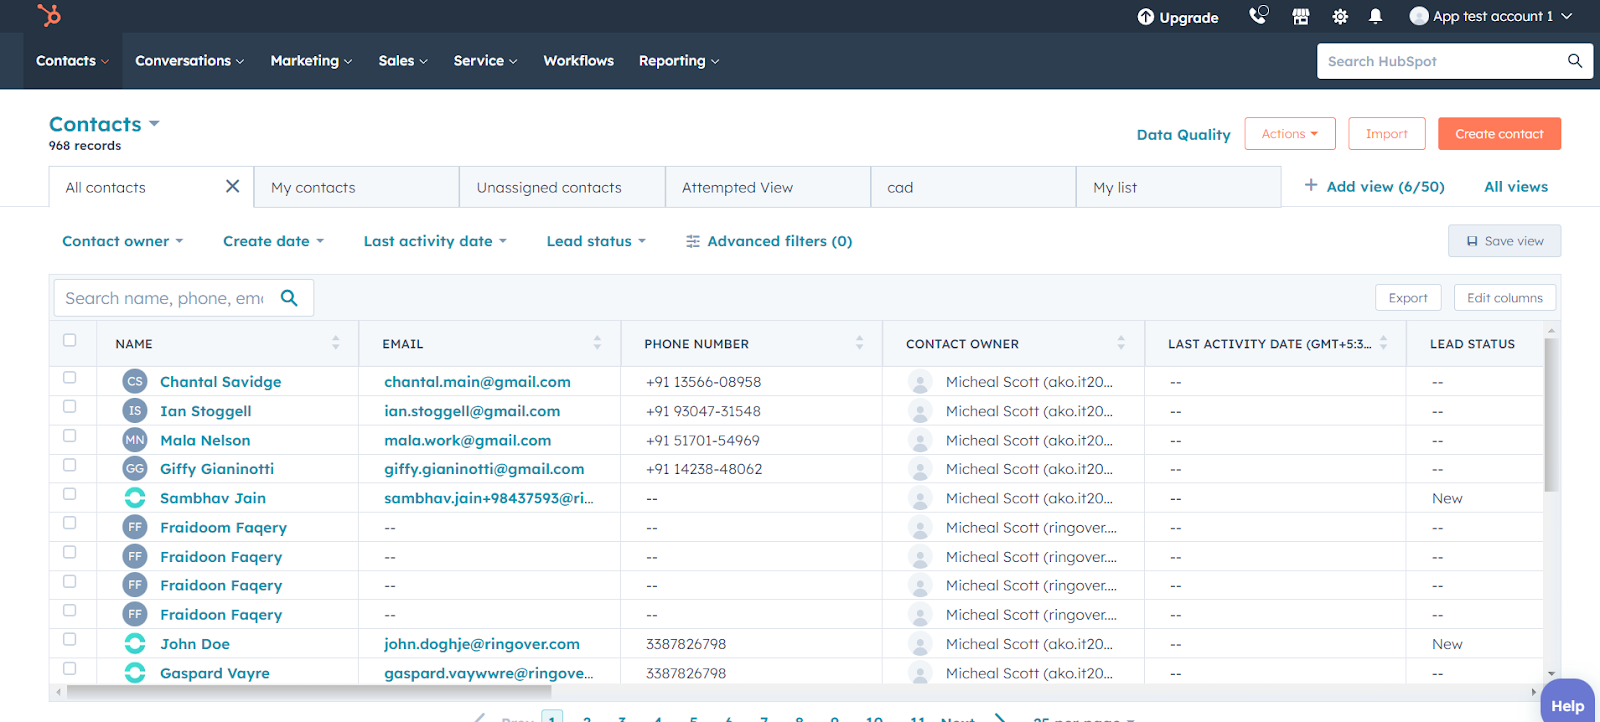The height and width of the screenshot is (722, 1600).
Task: Check the box for Chantal Savidge
Action: 70,378
